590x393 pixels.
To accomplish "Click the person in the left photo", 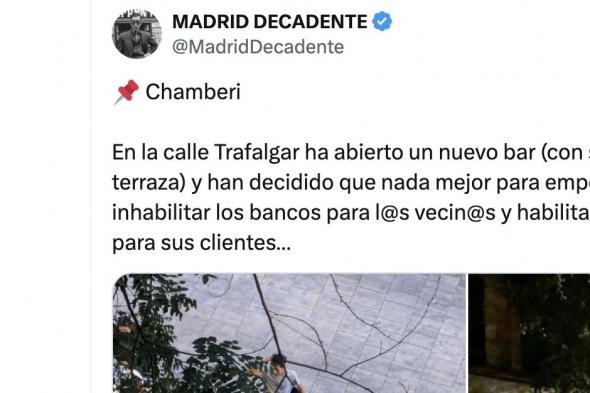I will point(282,374).
